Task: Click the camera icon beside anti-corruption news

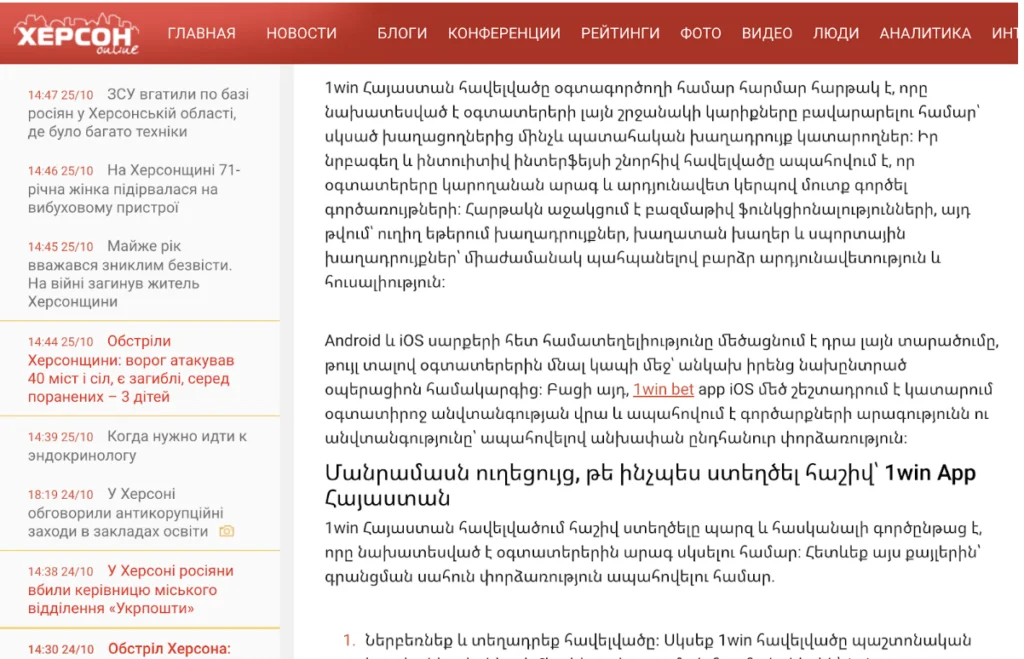Action: 227,532
